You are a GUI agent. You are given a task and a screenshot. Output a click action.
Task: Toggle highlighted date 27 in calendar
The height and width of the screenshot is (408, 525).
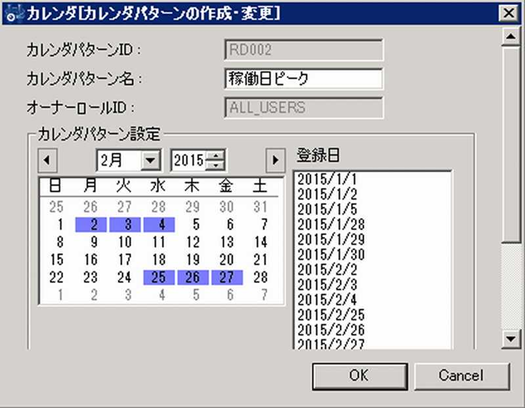tap(227, 277)
